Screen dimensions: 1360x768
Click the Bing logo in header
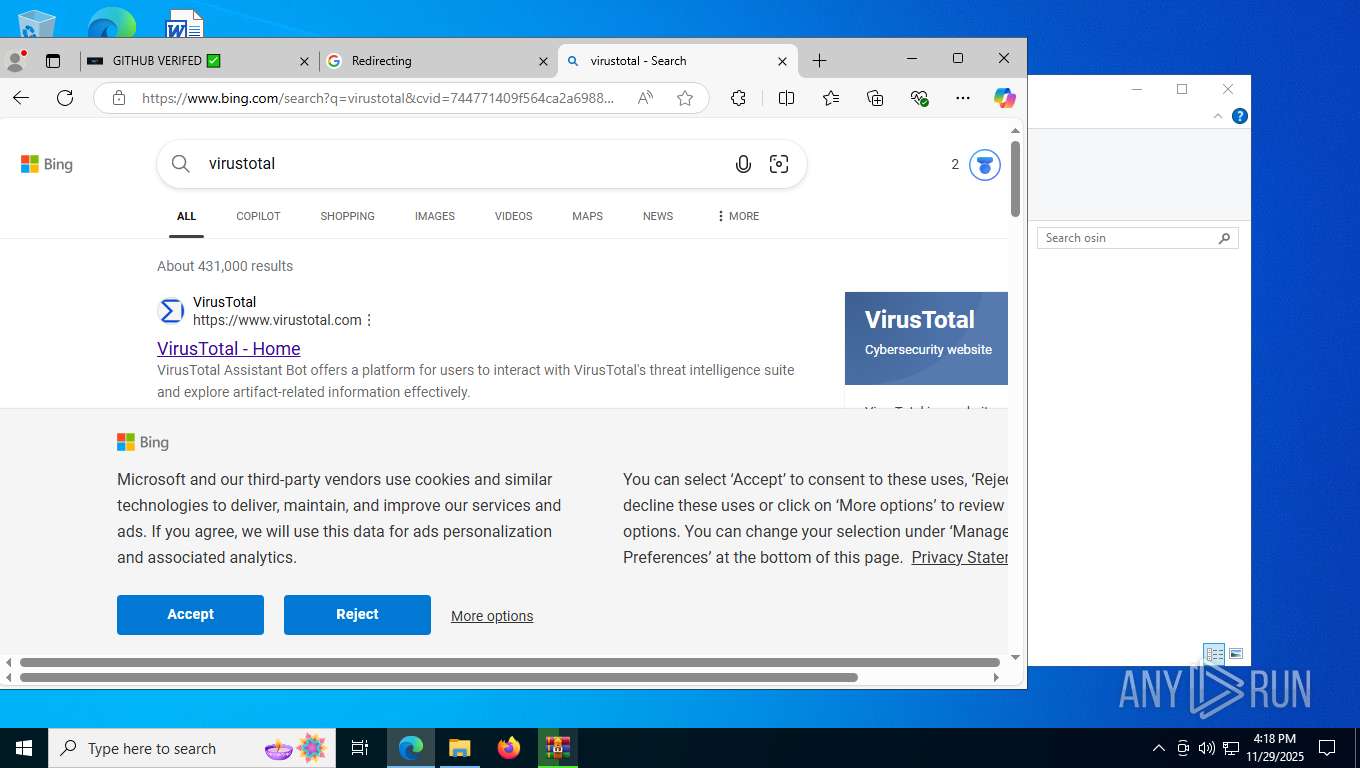click(47, 164)
